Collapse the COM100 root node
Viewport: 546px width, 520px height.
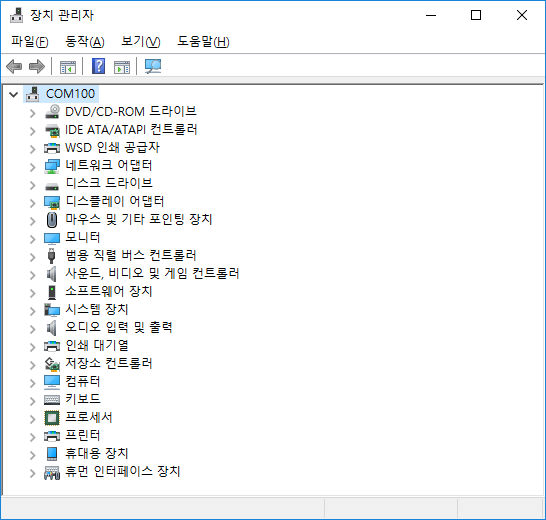(14, 94)
